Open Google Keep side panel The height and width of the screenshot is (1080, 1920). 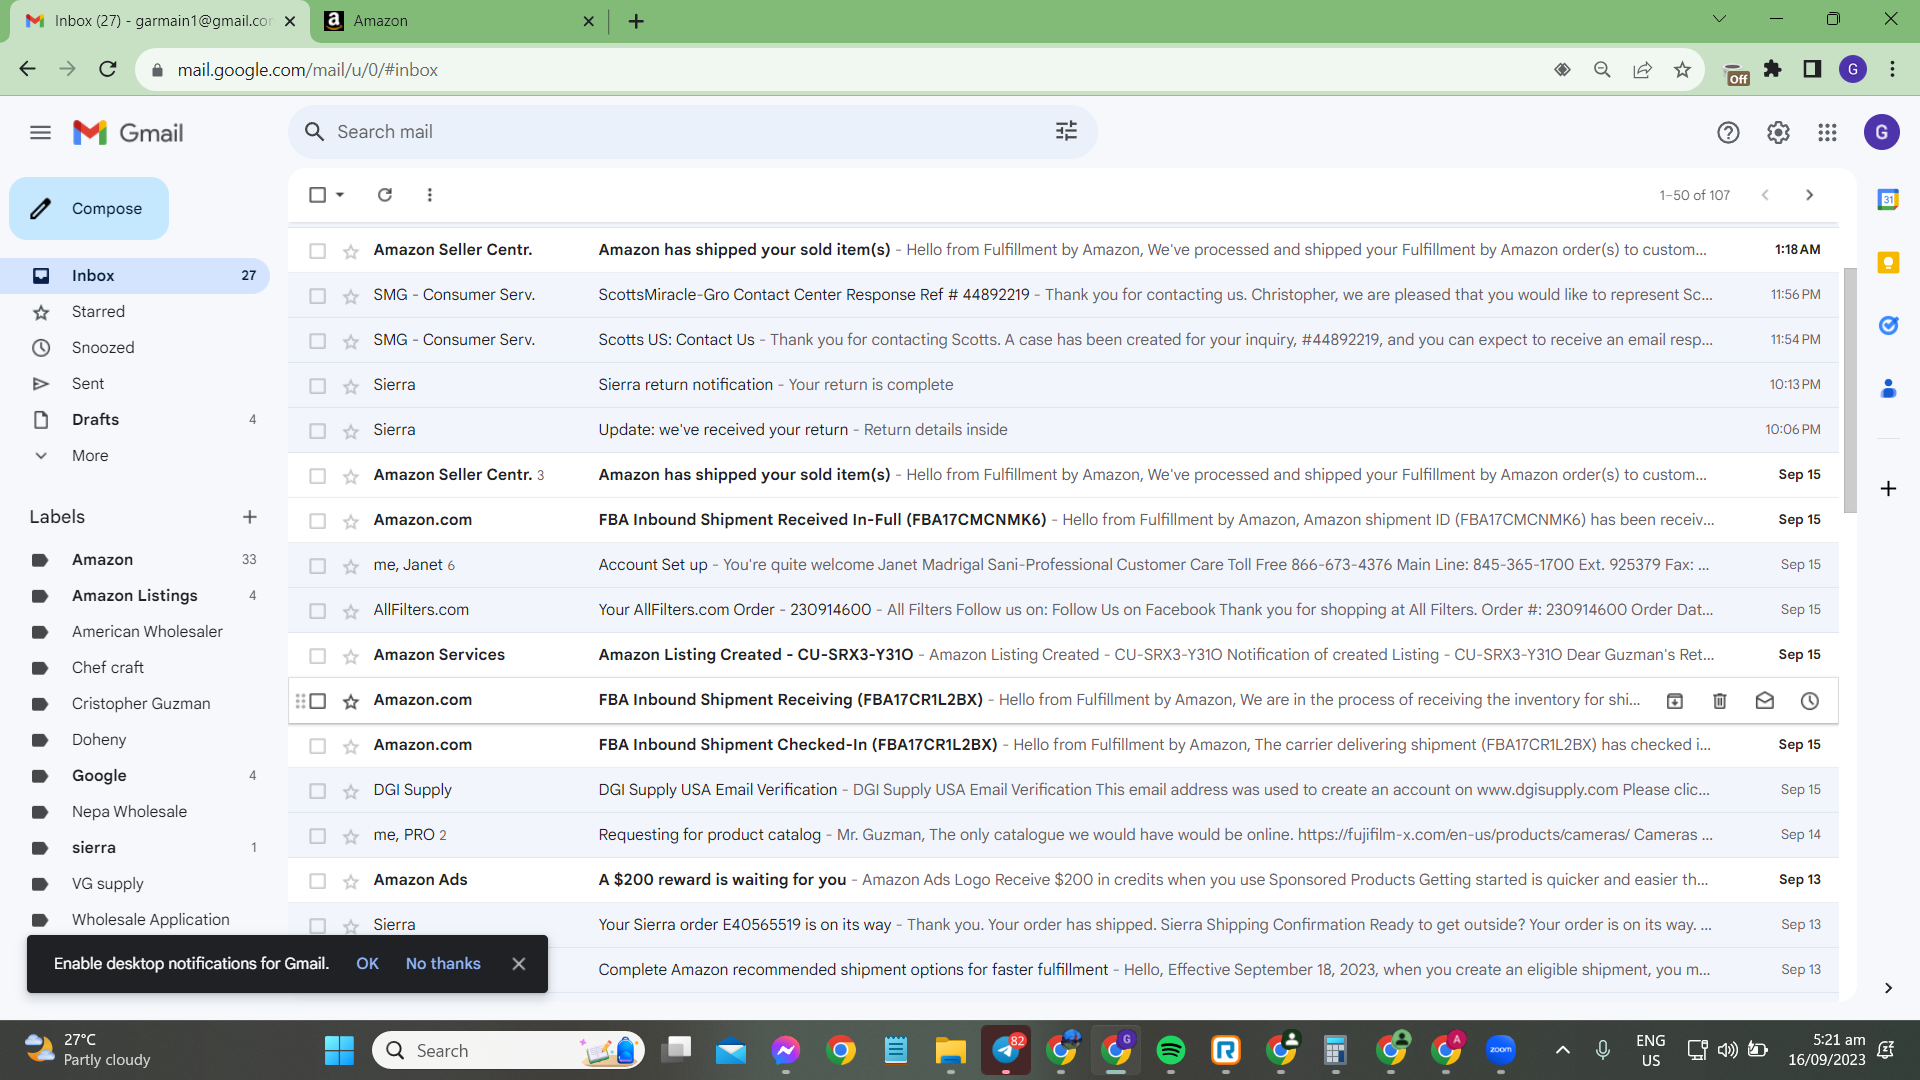click(x=1888, y=262)
